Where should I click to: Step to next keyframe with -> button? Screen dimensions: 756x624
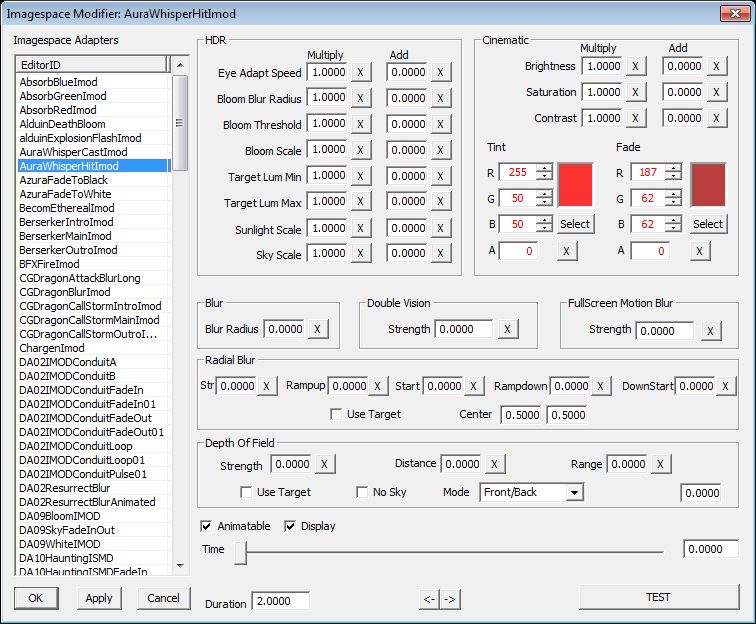point(450,599)
